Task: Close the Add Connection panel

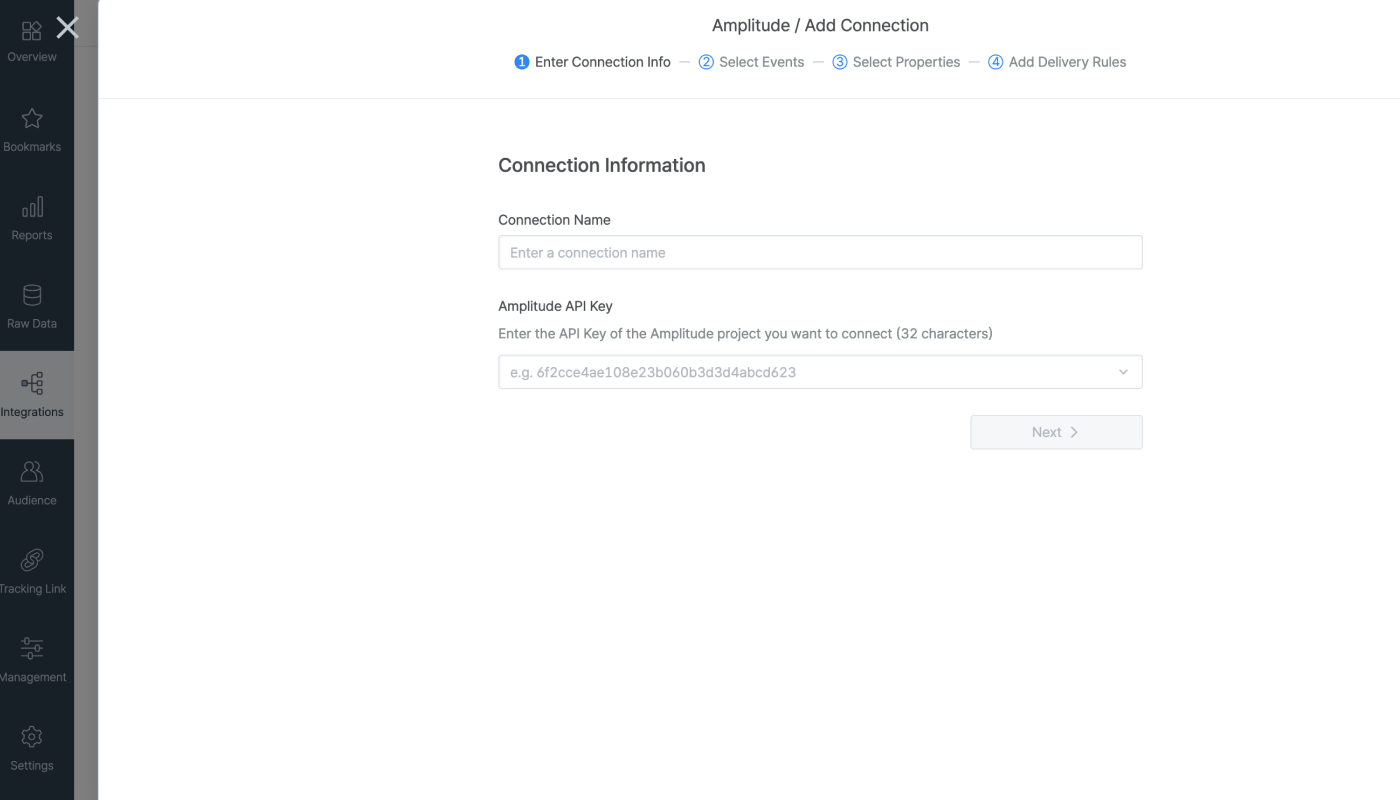Action: (x=67, y=27)
